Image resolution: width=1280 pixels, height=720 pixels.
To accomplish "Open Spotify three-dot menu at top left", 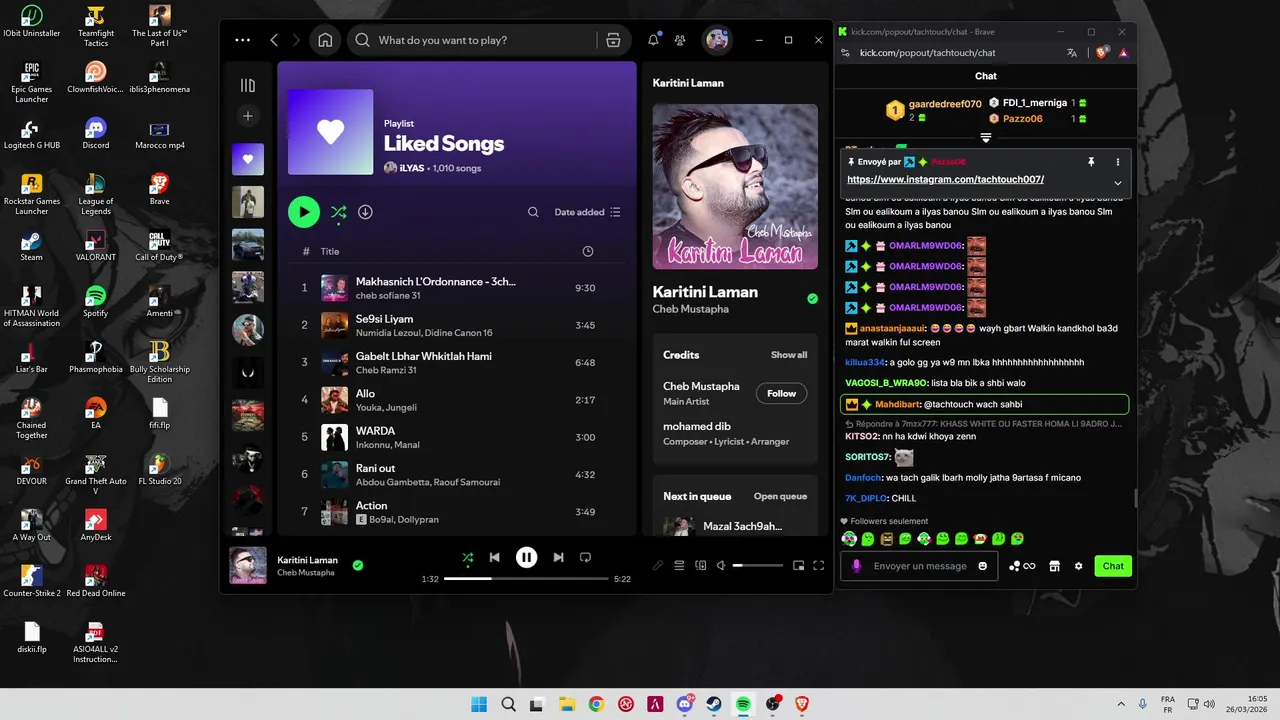I will (242, 40).
